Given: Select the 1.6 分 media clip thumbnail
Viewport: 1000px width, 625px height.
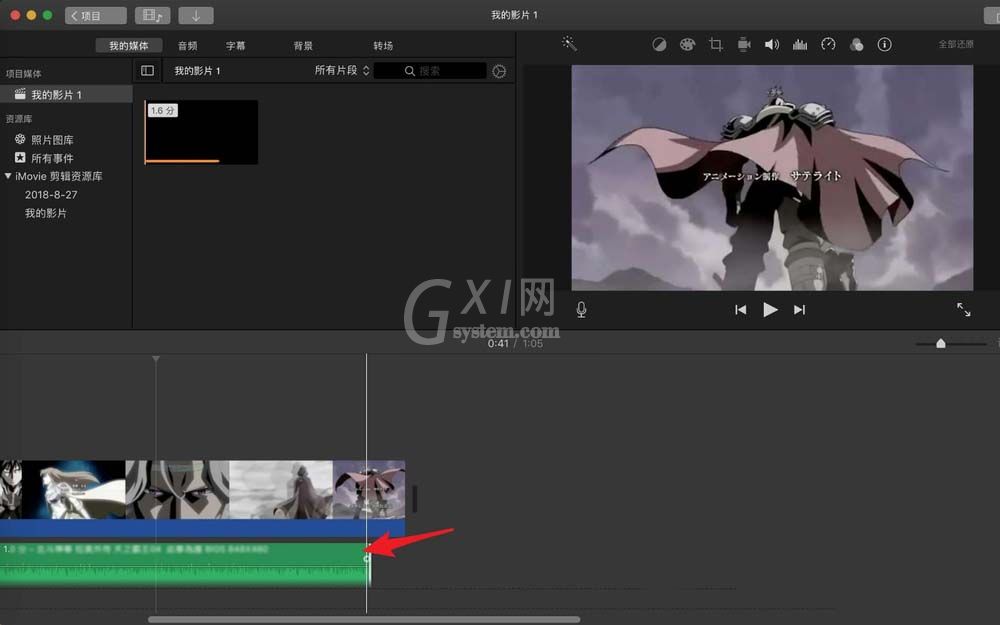Looking at the screenshot, I should tap(202, 132).
